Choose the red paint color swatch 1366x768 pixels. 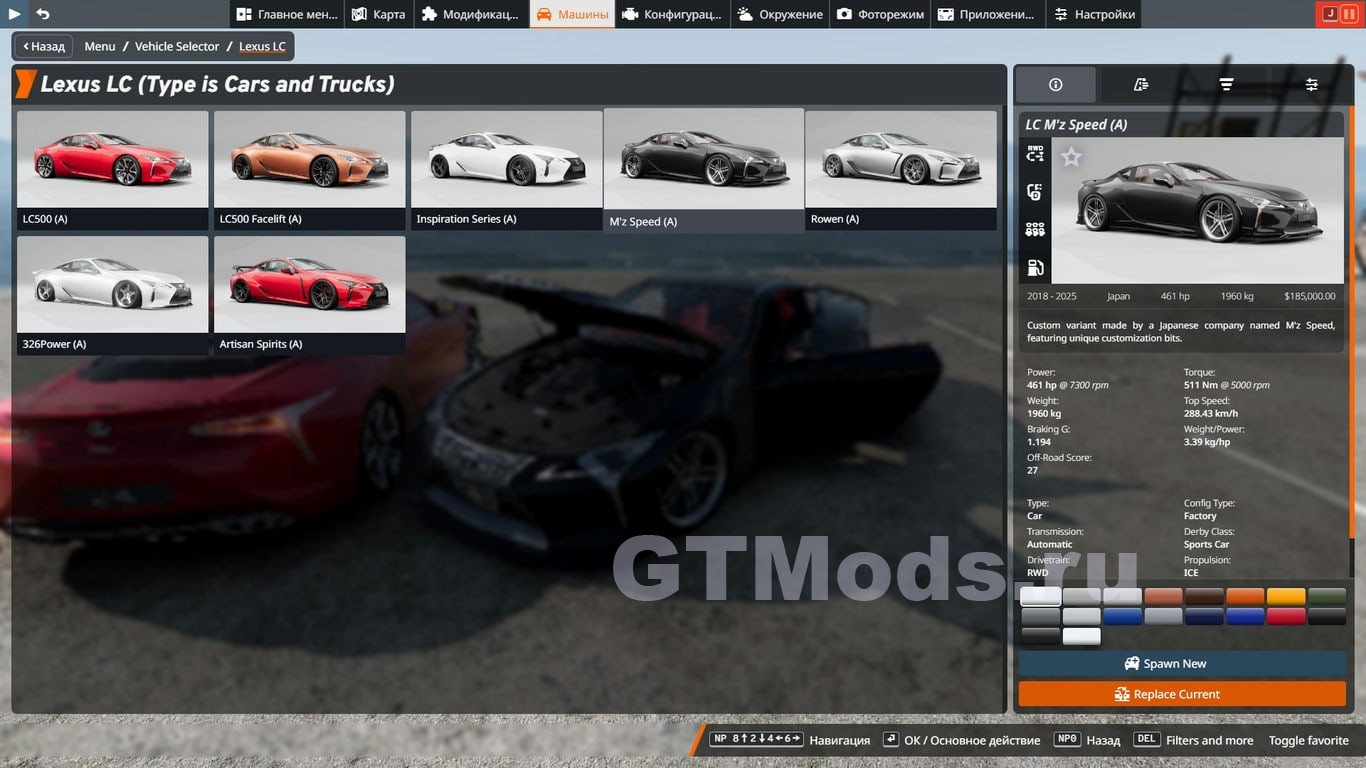tap(1286, 617)
